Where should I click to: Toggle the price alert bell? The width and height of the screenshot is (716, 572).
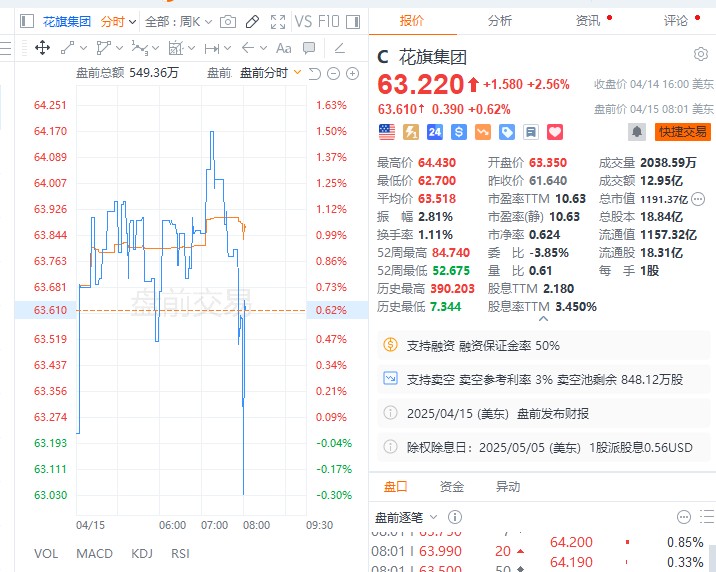(637, 132)
